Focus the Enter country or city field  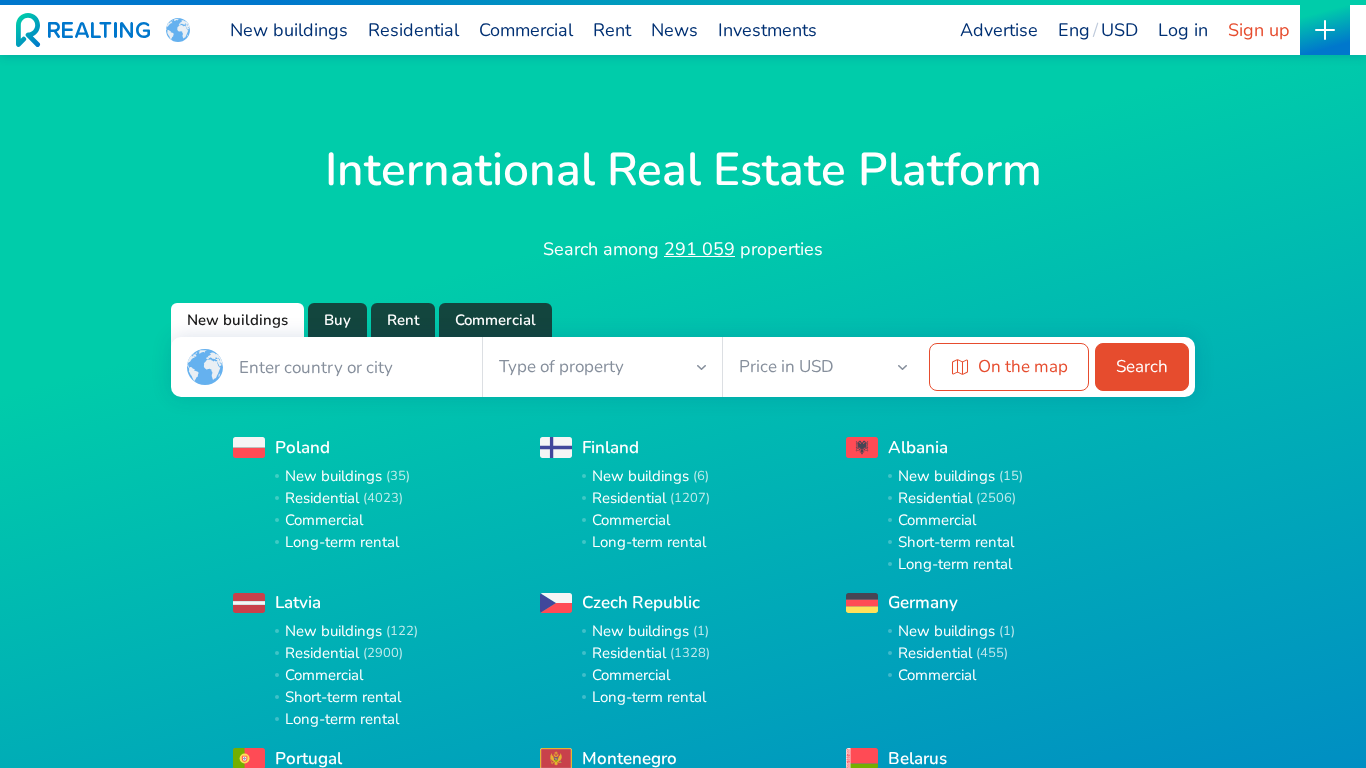(x=350, y=367)
